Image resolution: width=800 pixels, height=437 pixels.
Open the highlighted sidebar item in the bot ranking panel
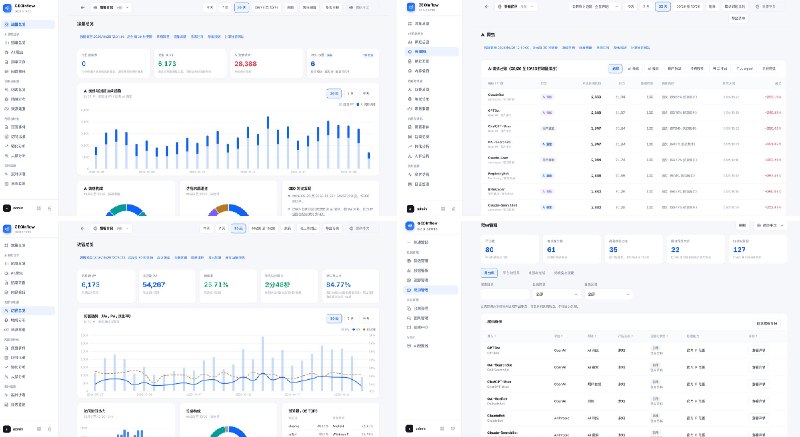432,52
